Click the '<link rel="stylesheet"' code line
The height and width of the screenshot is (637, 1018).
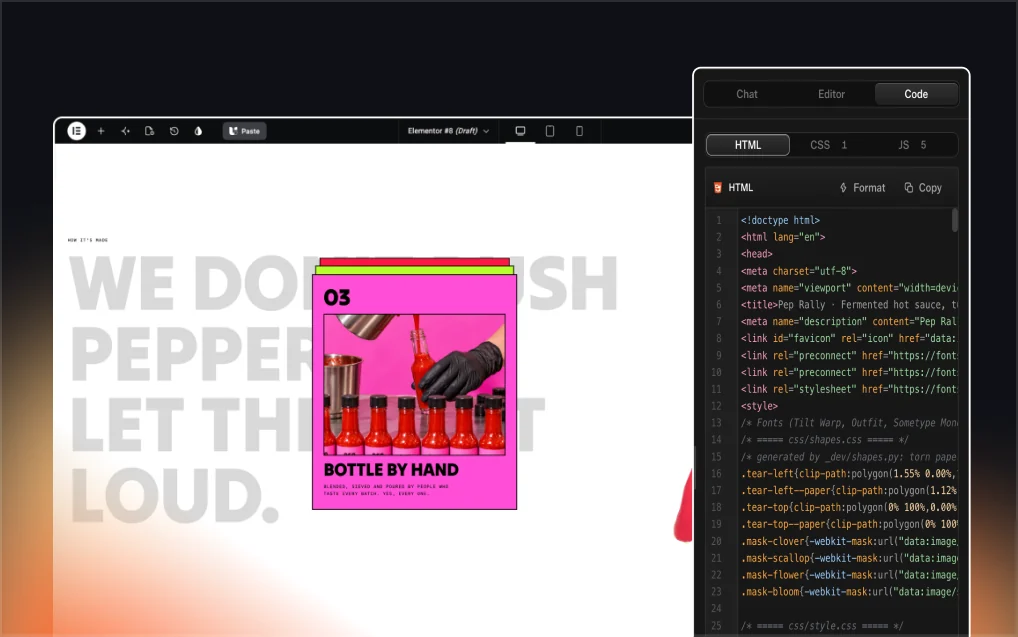point(849,389)
